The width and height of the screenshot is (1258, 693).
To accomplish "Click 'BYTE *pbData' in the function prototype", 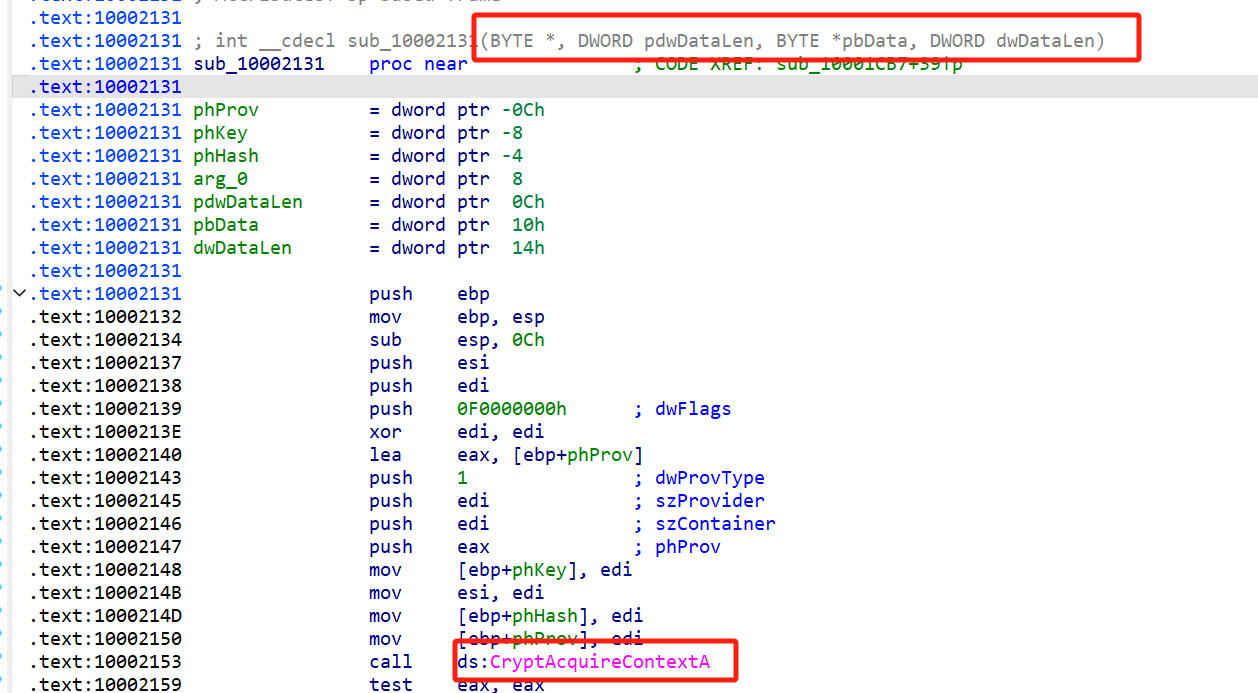I will point(842,41).
